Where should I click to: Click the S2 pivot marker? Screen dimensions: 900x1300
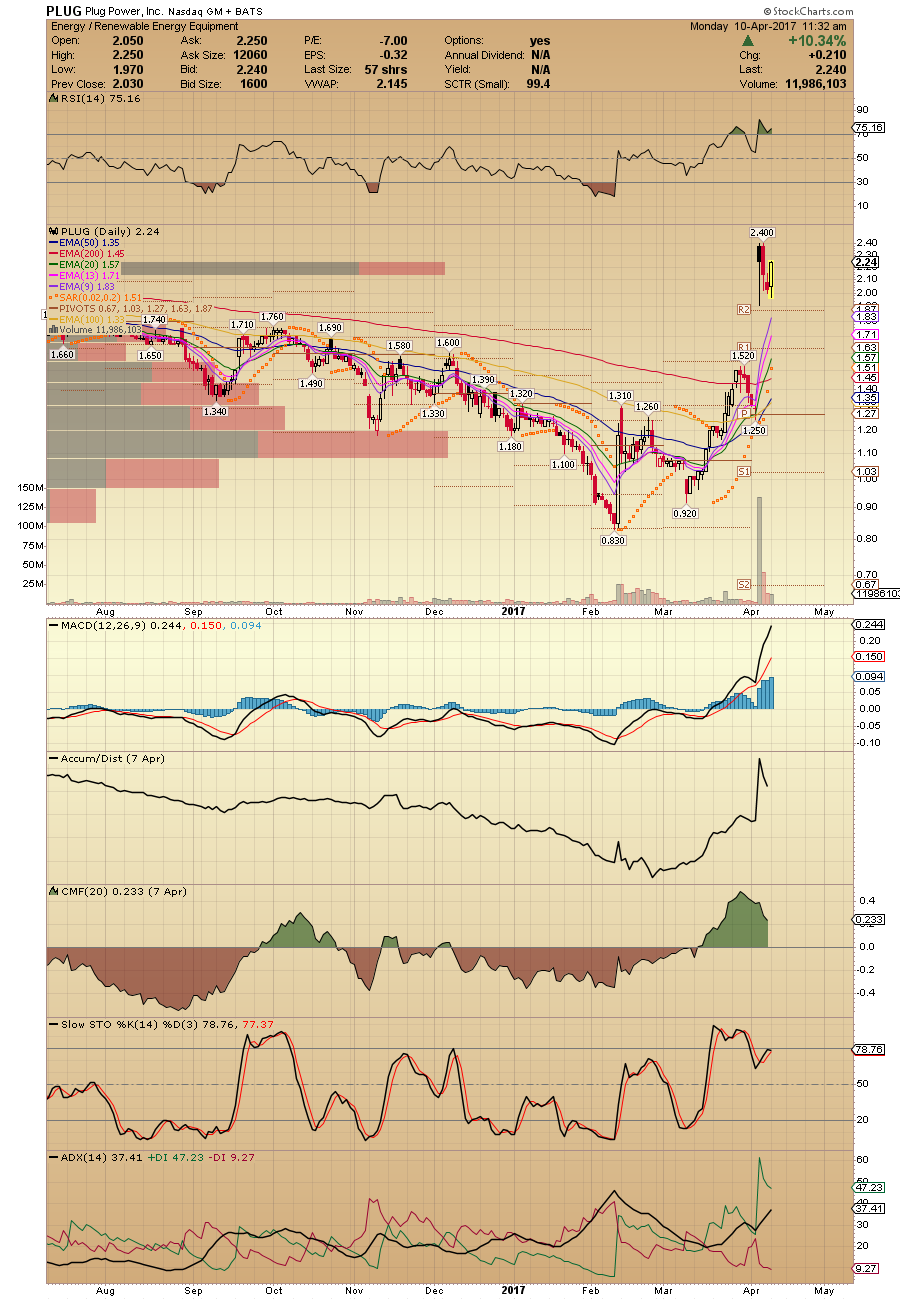click(x=744, y=584)
